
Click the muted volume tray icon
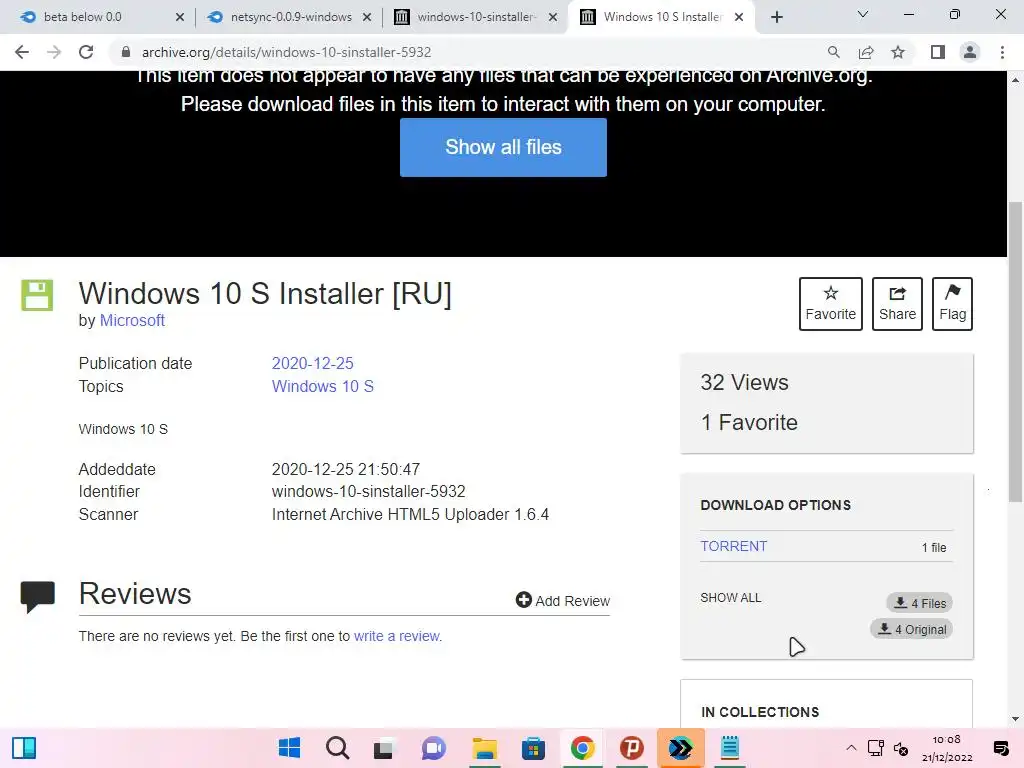pos(901,749)
